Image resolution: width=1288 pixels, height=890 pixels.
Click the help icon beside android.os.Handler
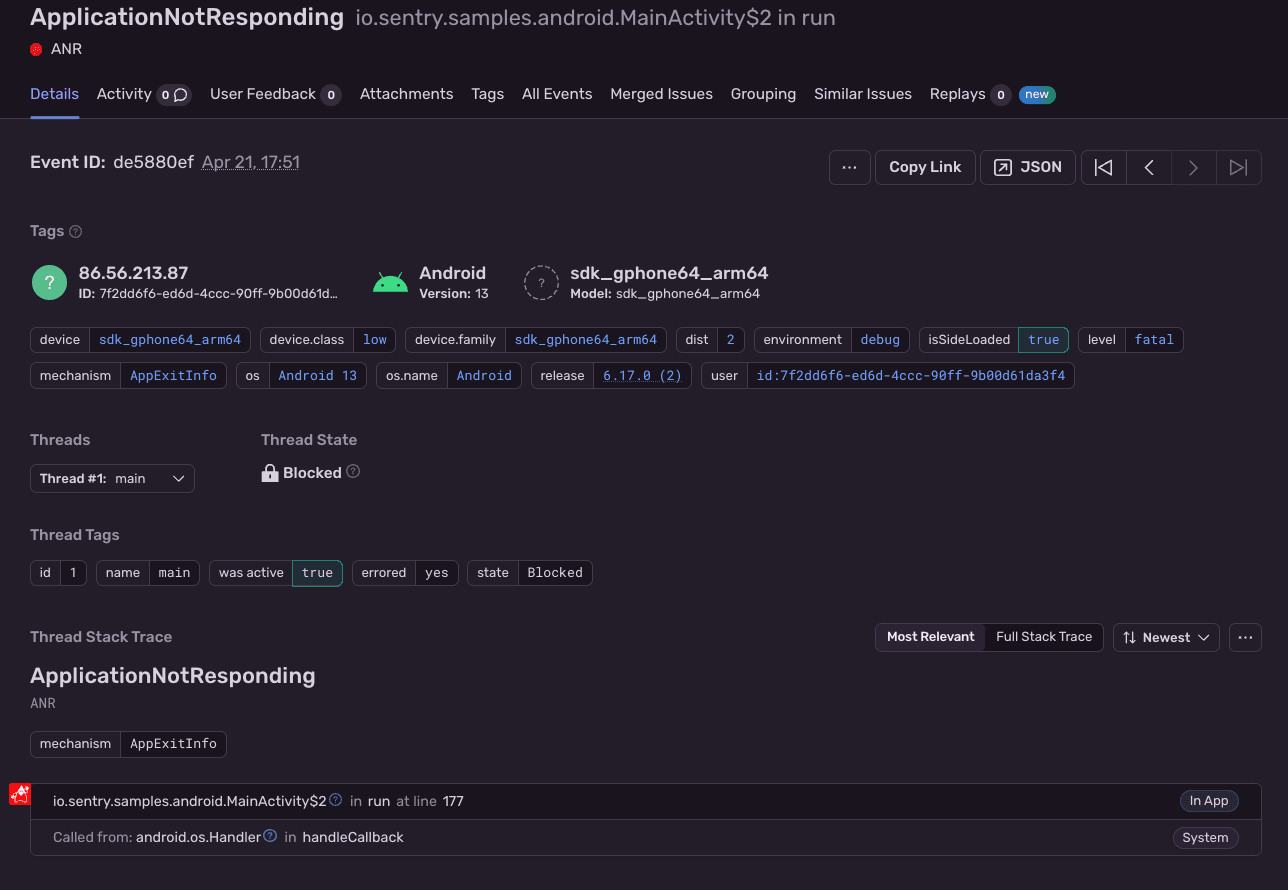click(x=270, y=836)
